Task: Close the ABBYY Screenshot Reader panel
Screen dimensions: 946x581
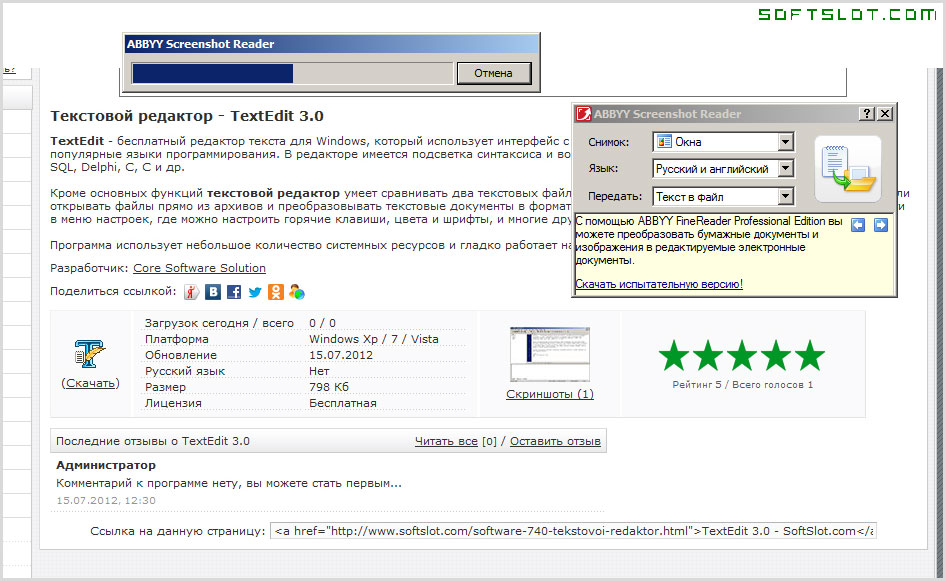Action: [884, 113]
